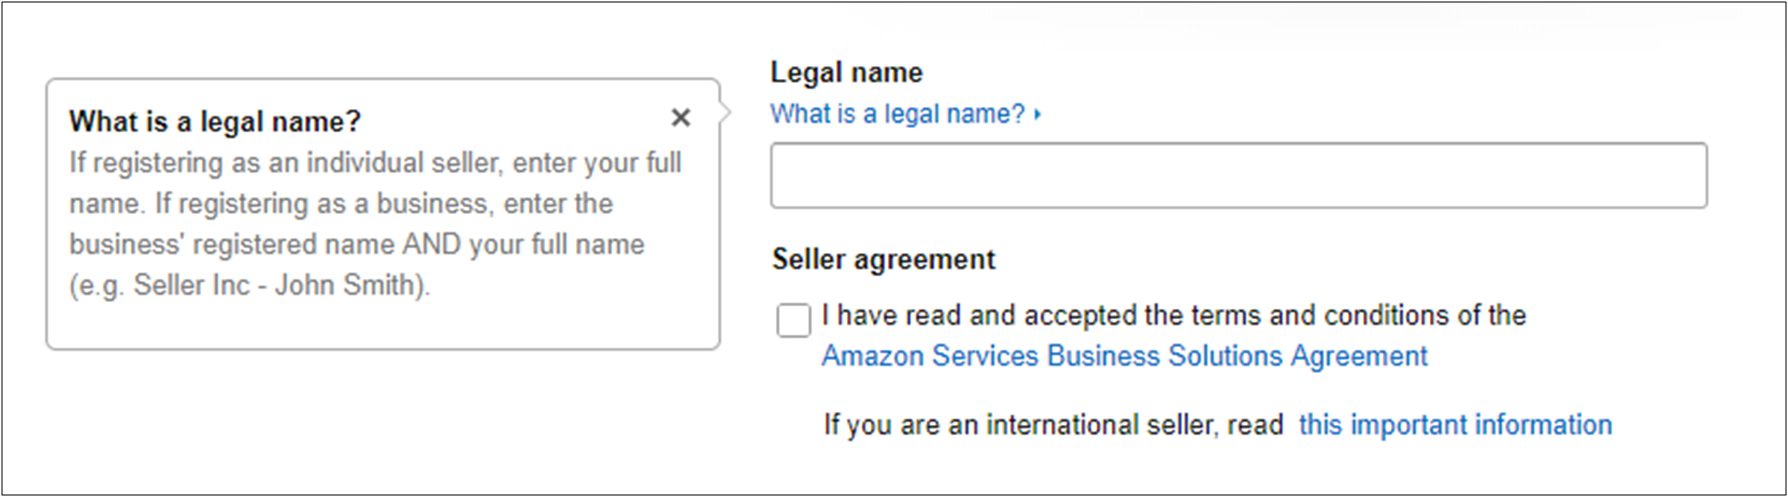Click "If you are an international seller, read" text
1788x496 pixels.
click(x=1053, y=425)
